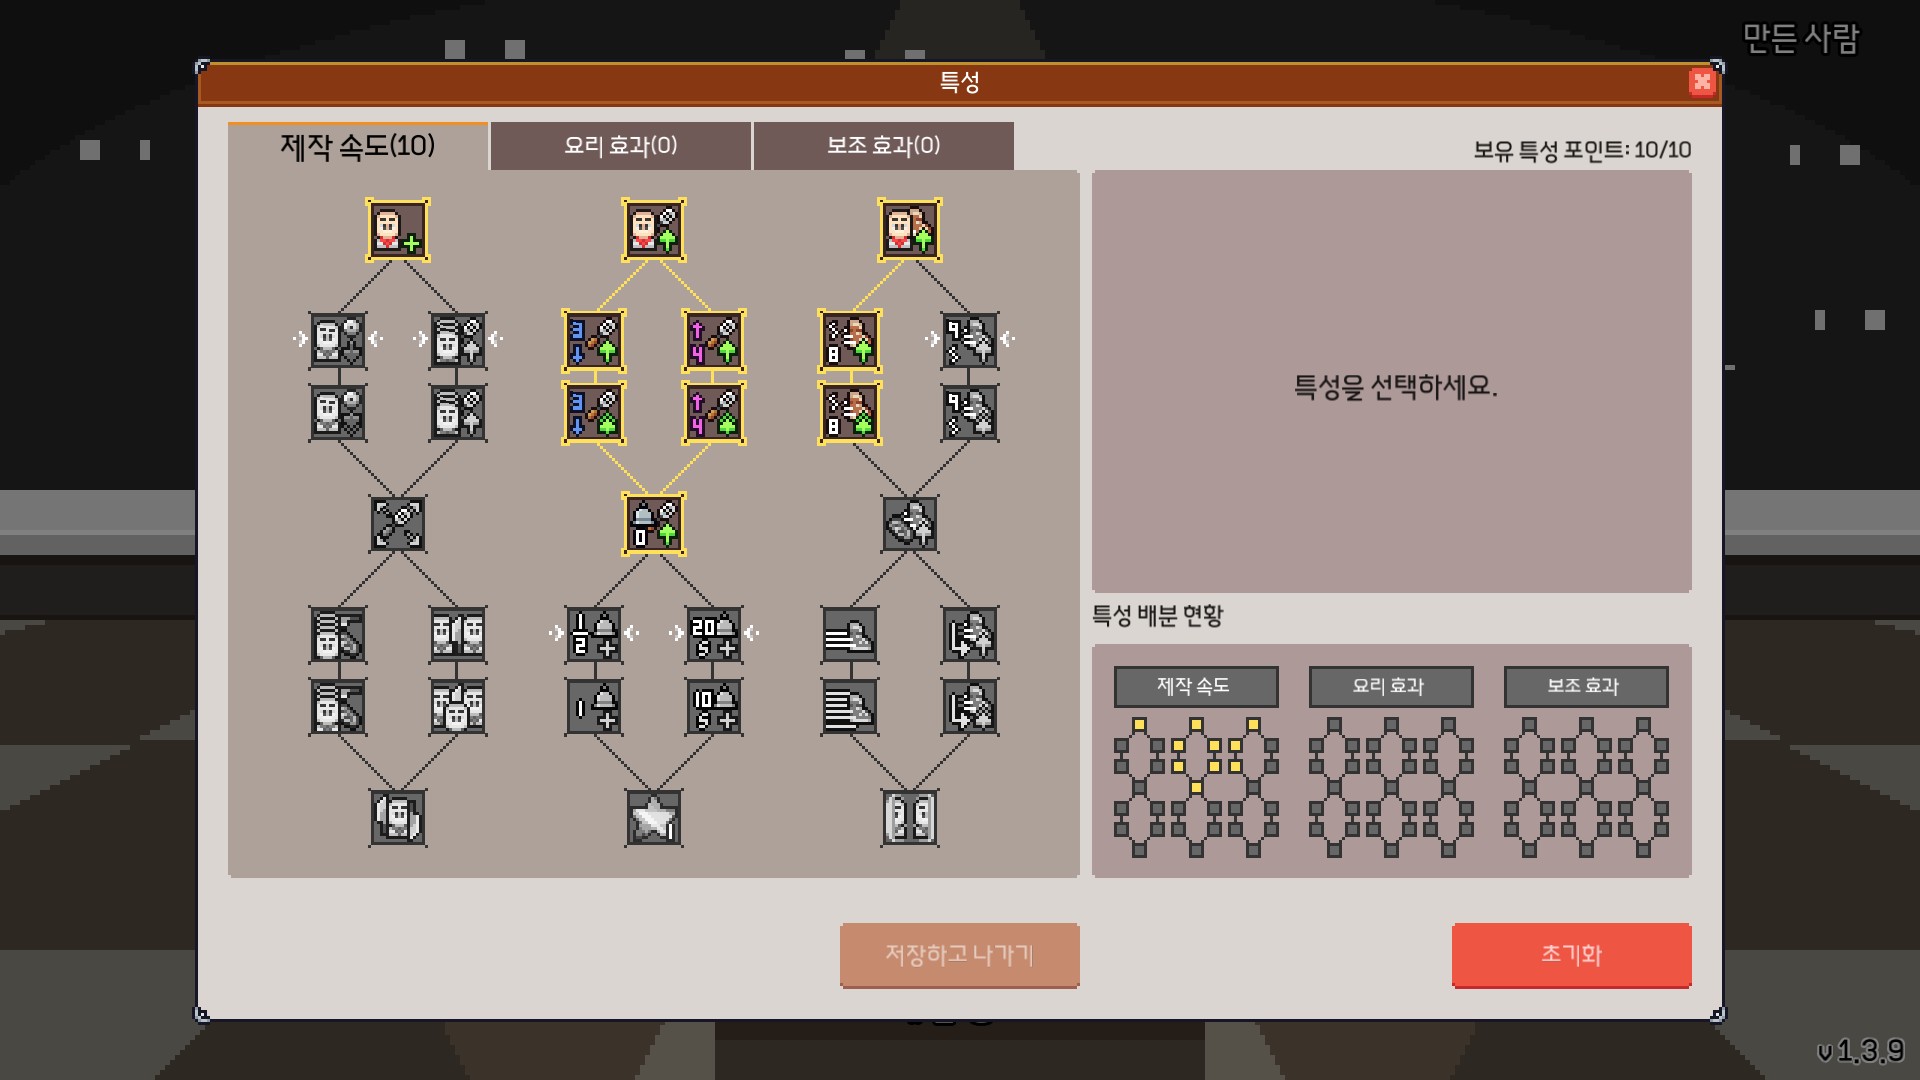This screenshot has width=1920, height=1080.
Task: Close the 특성 window
Action: pyautogui.click(x=1702, y=82)
